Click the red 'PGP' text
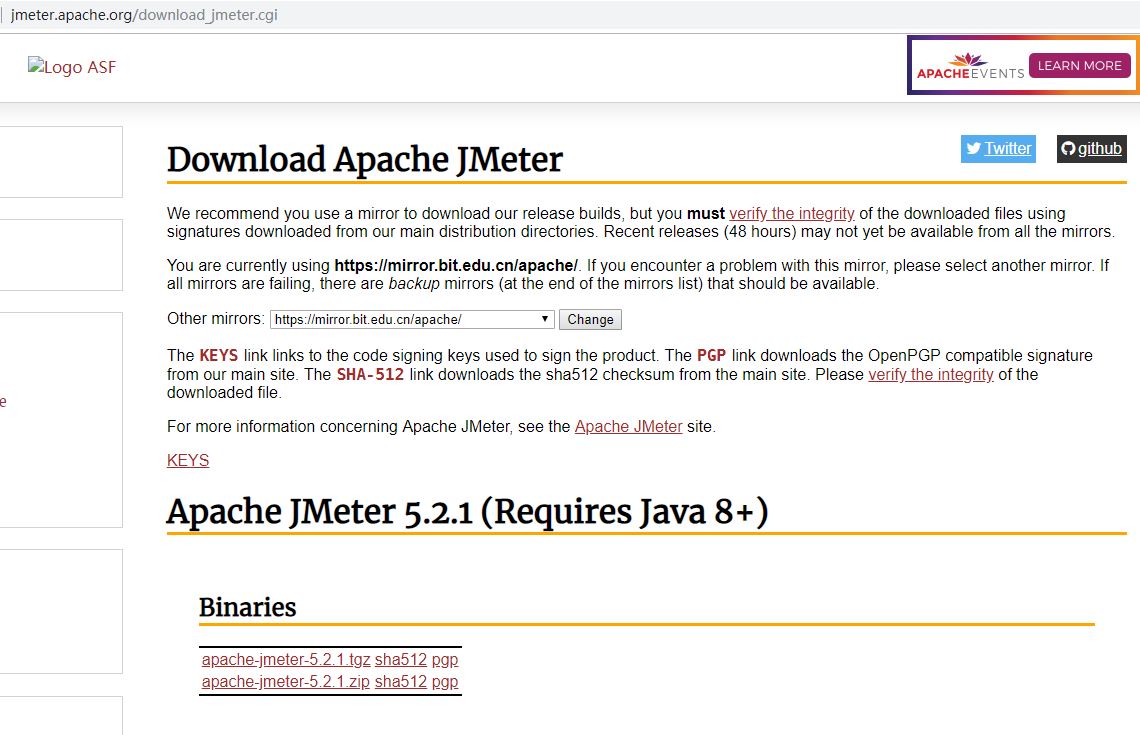 [x=711, y=356]
